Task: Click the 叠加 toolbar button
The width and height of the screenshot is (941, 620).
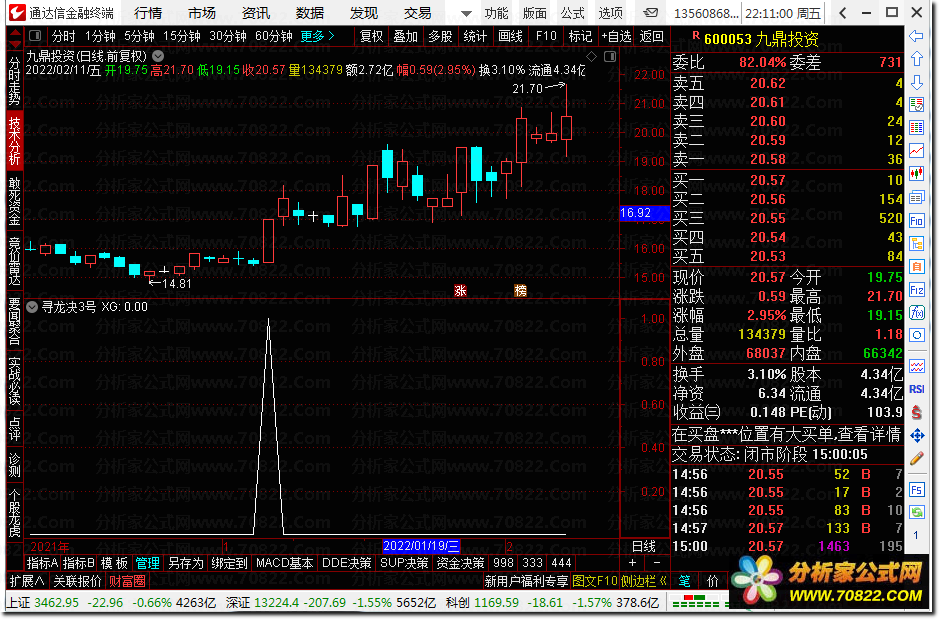Action: point(406,36)
